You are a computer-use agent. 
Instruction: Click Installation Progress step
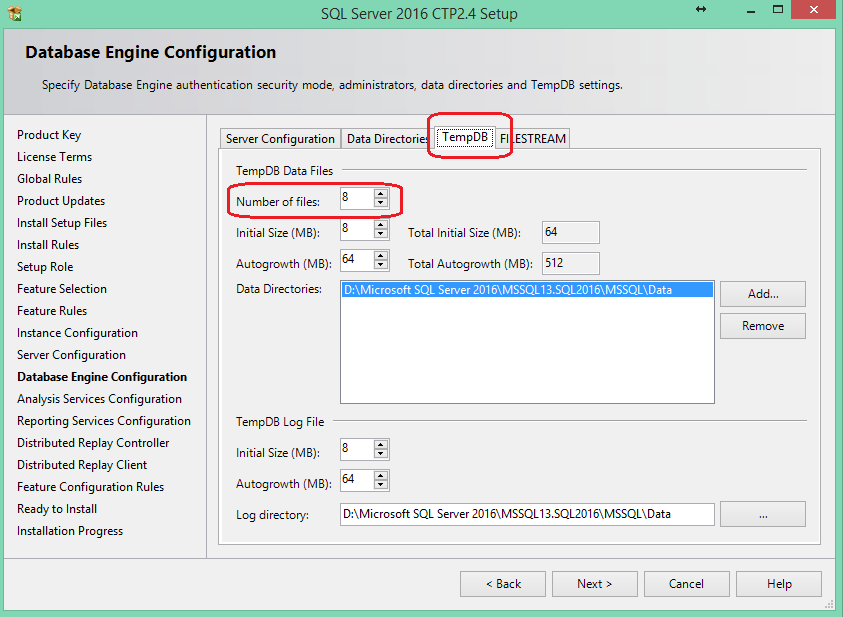[x=70, y=532]
